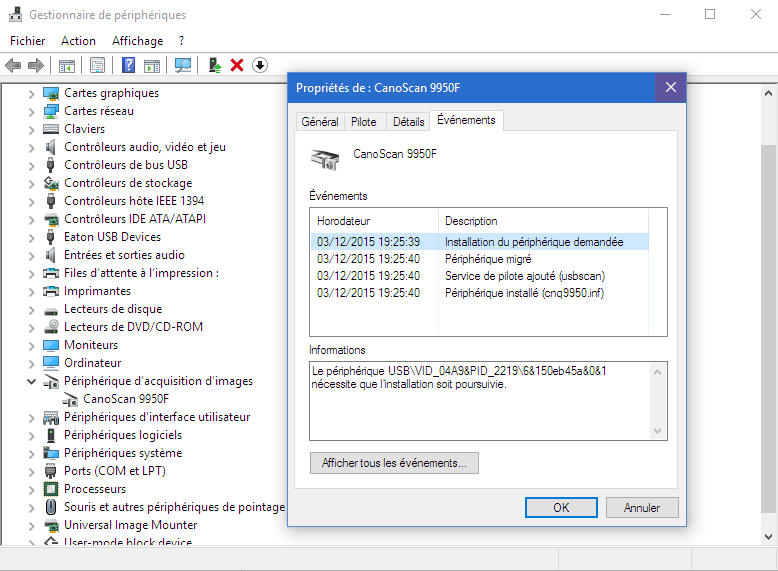The width and height of the screenshot is (778, 571).
Task: Click the device tree scroll-up arrow
Action: pos(768,93)
